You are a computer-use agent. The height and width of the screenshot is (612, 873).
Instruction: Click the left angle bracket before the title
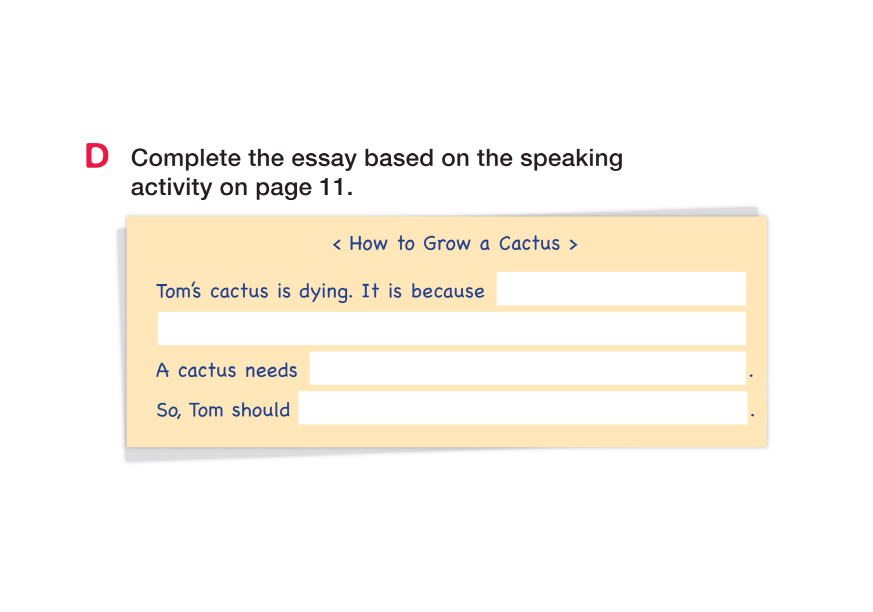[337, 244]
